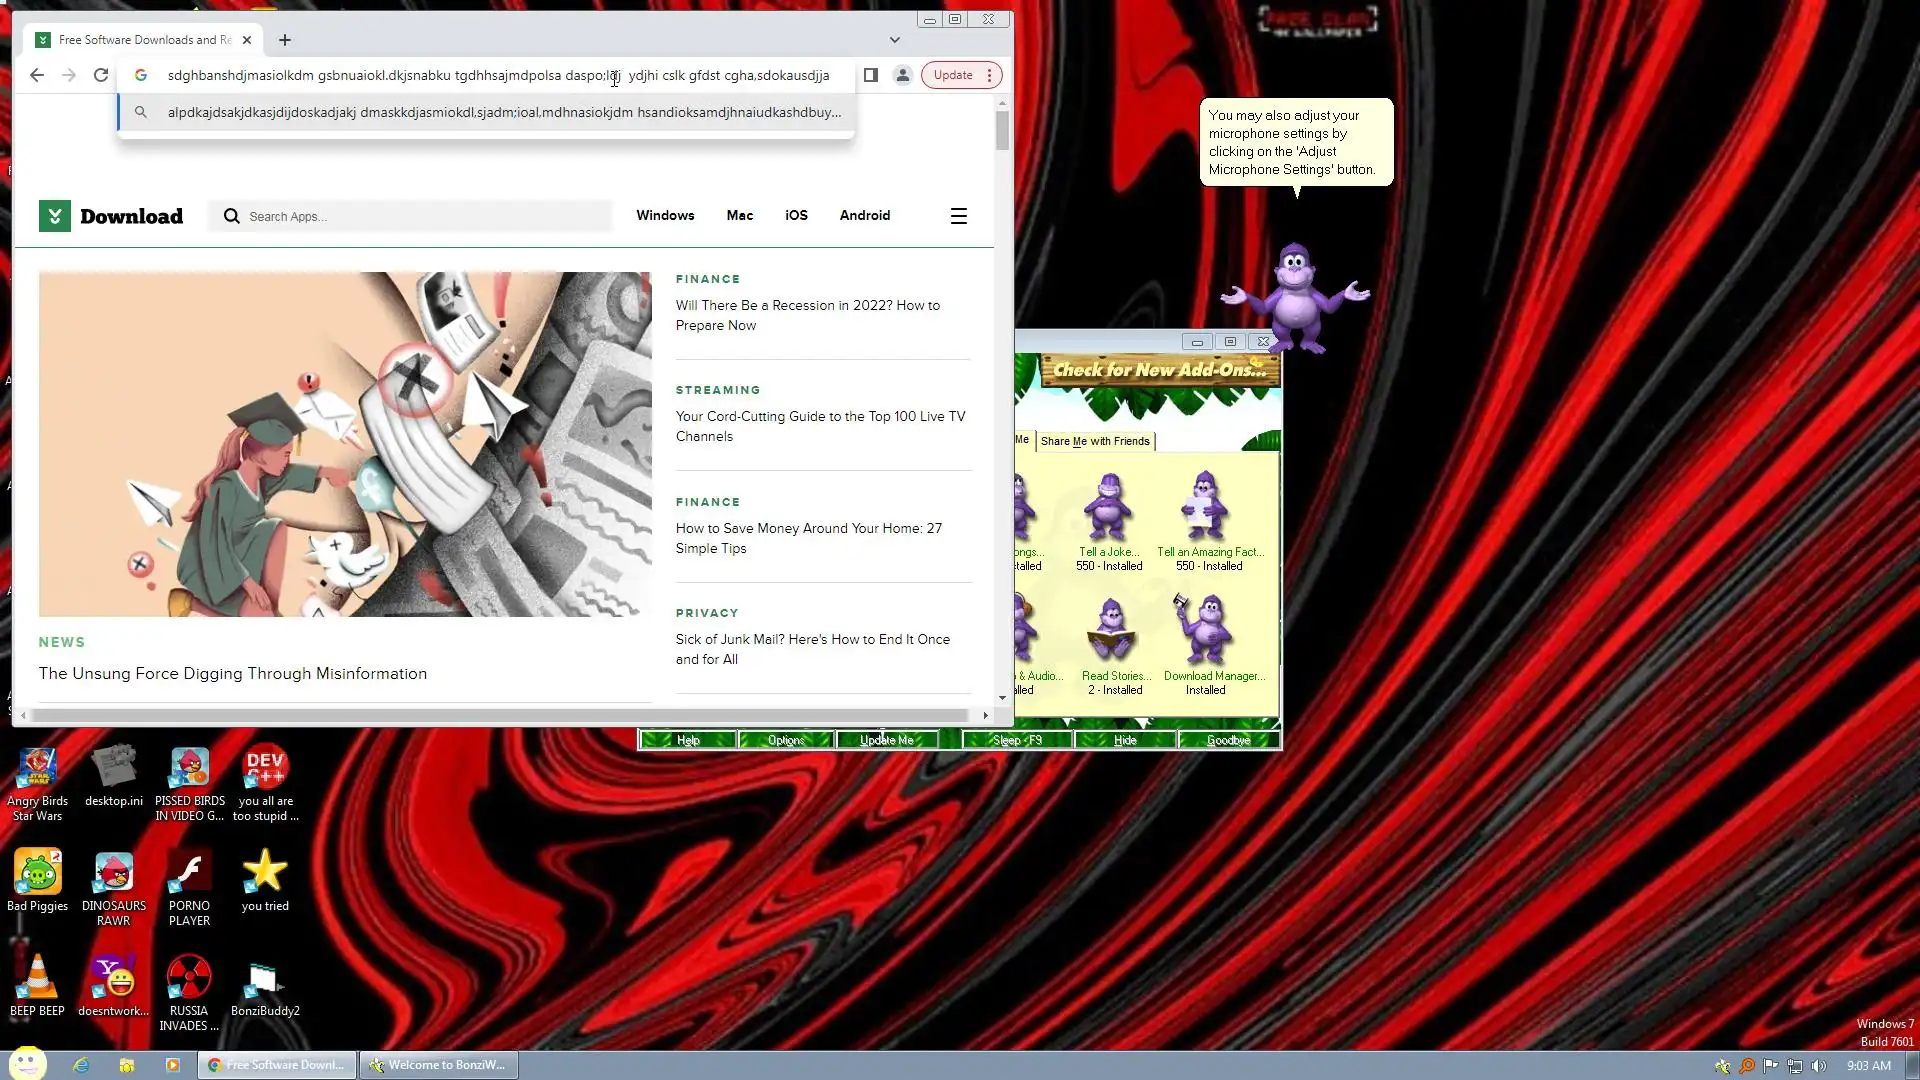
Task: Click the horizontal scrollbar of the page
Action: pyautogui.click(x=500, y=715)
